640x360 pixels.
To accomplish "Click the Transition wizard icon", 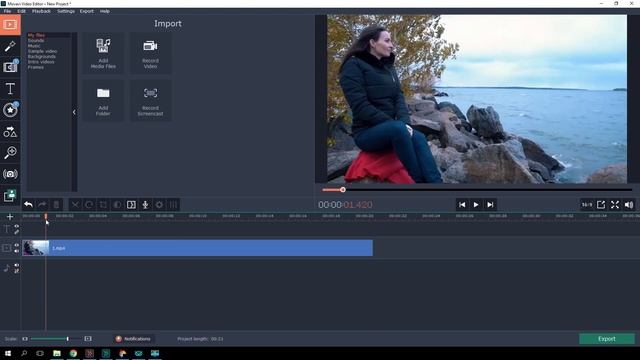I will pyautogui.click(x=131, y=205).
